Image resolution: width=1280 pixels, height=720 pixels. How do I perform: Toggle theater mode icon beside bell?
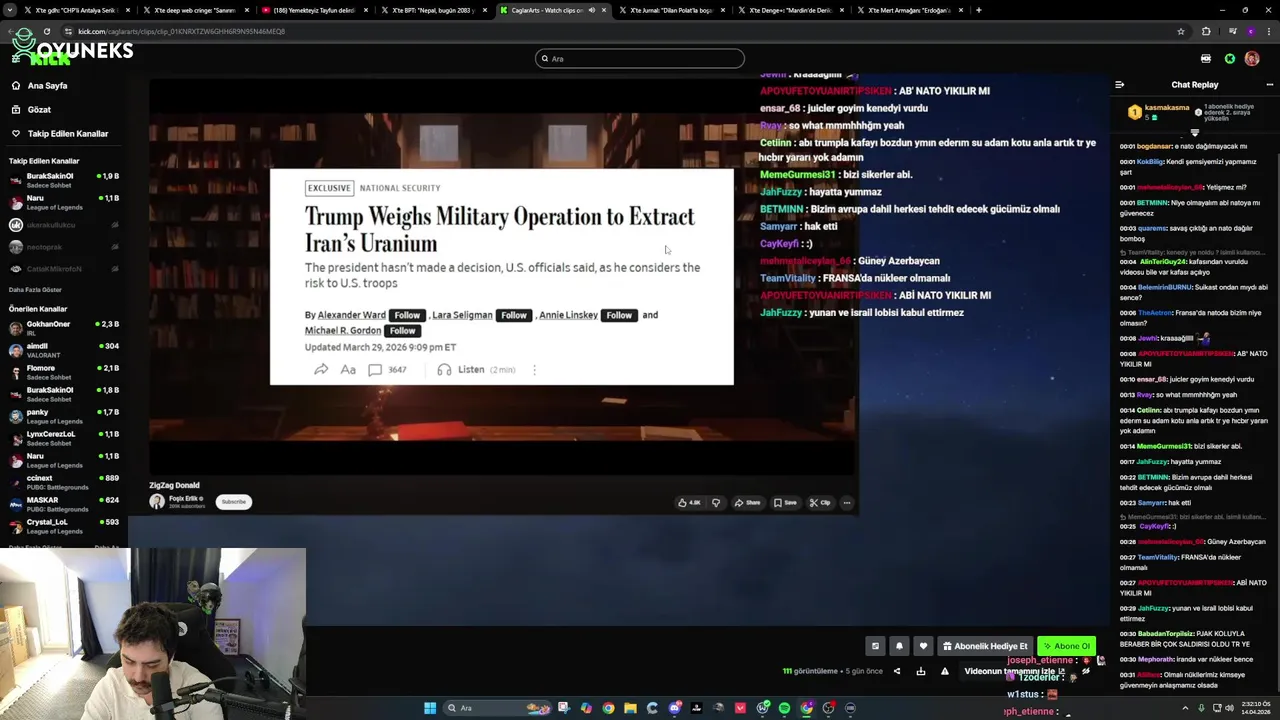(875, 646)
